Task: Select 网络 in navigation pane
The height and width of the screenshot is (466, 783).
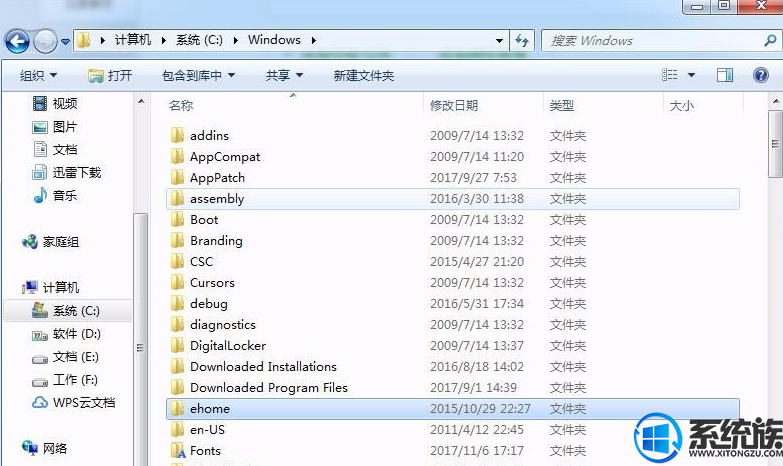Action: point(44,448)
